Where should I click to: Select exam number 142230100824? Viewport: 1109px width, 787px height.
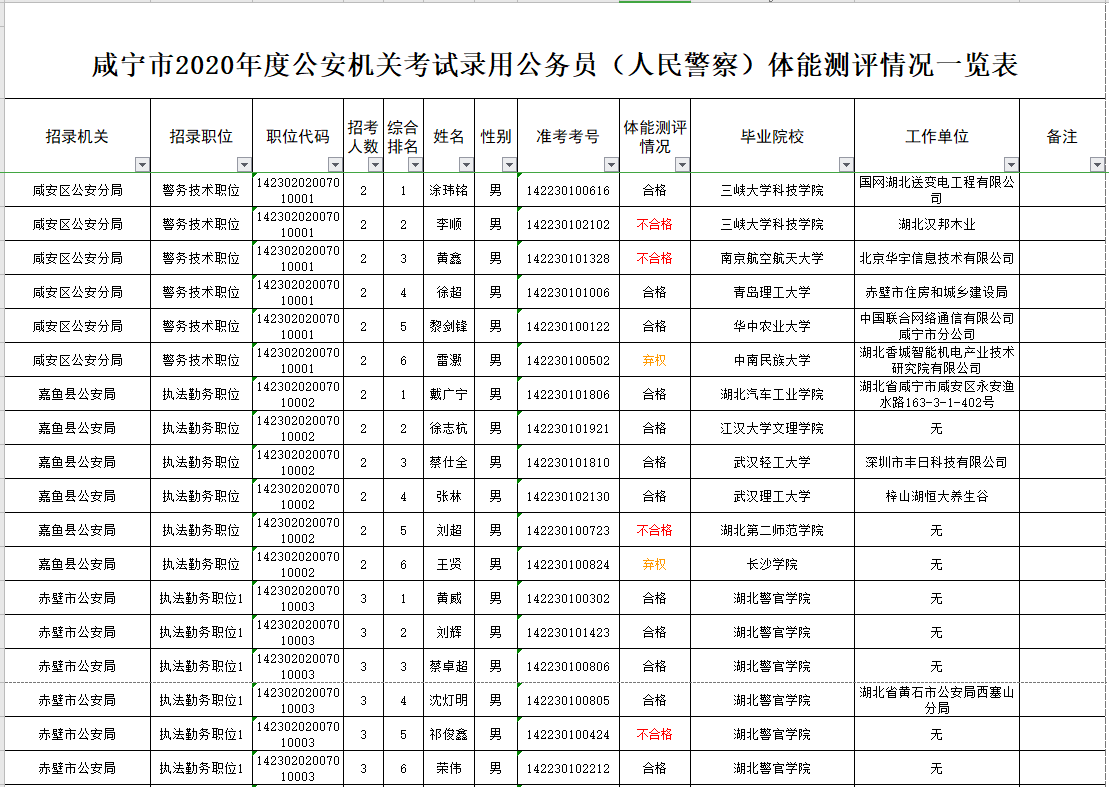(569, 564)
